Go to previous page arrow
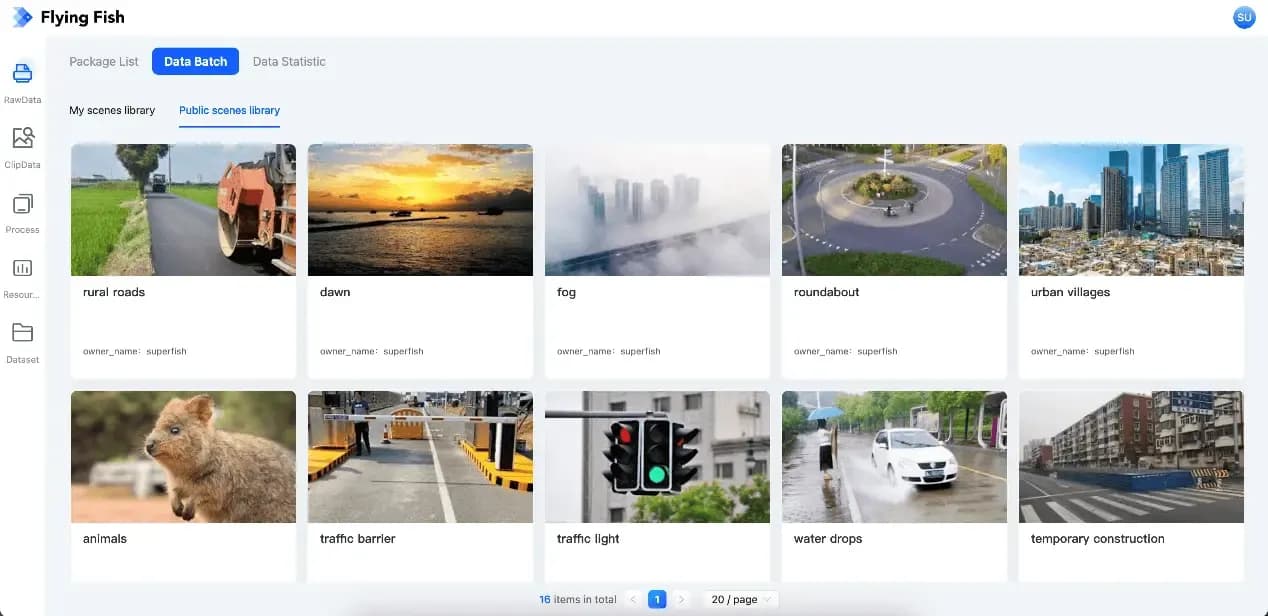Screen dimensions: 1268x616 tap(633, 599)
